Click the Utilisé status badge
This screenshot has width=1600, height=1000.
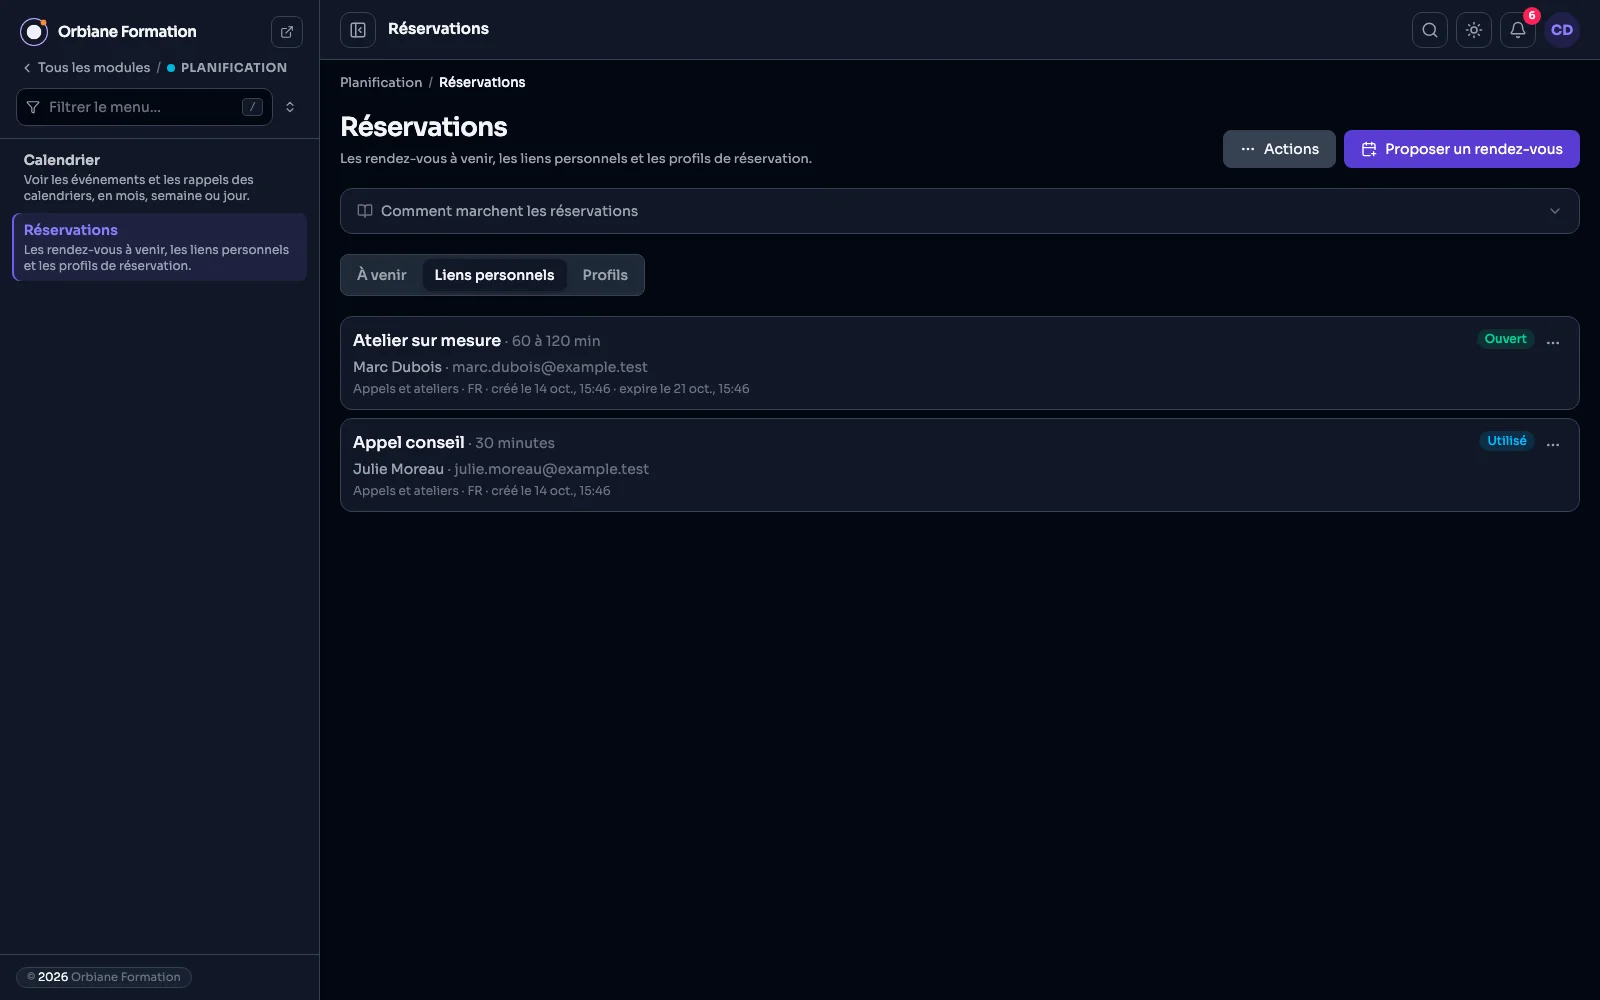[1506, 441]
